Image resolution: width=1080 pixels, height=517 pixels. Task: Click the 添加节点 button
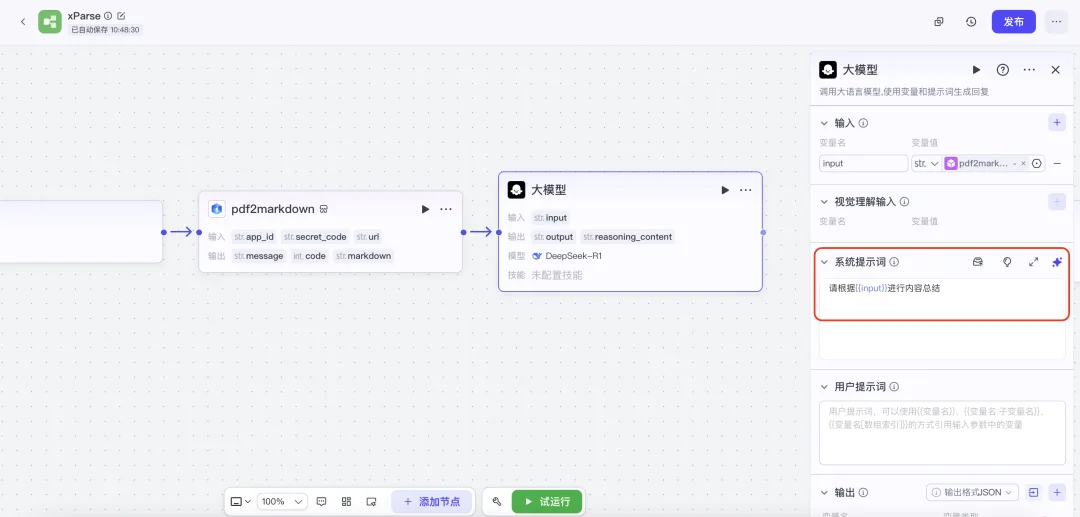click(431, 502)
